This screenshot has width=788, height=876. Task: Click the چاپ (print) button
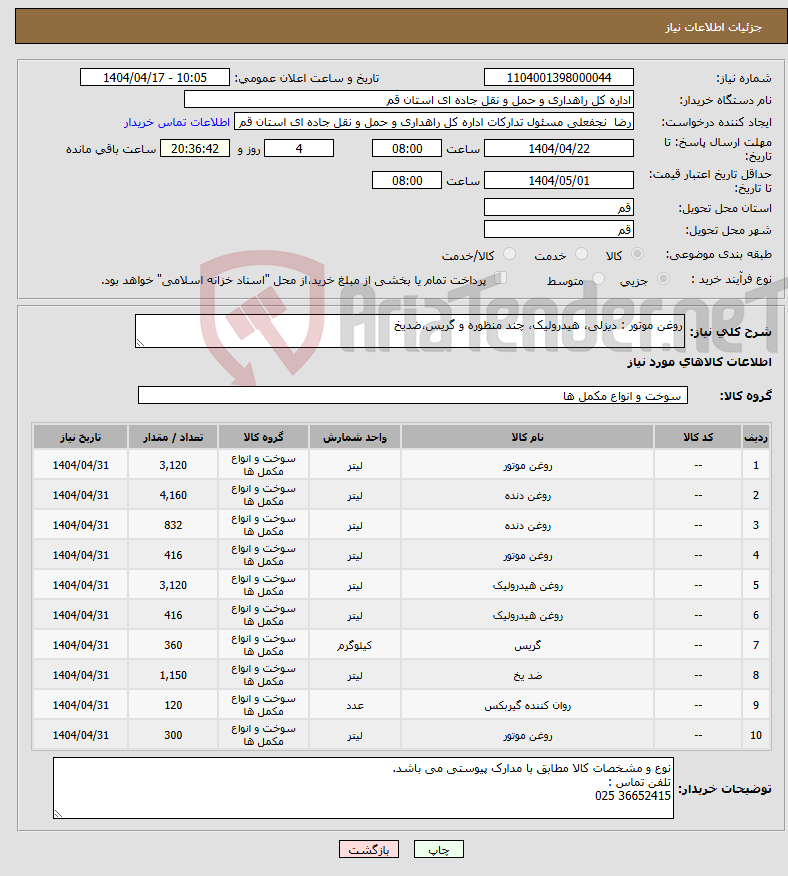pos(439,849)
